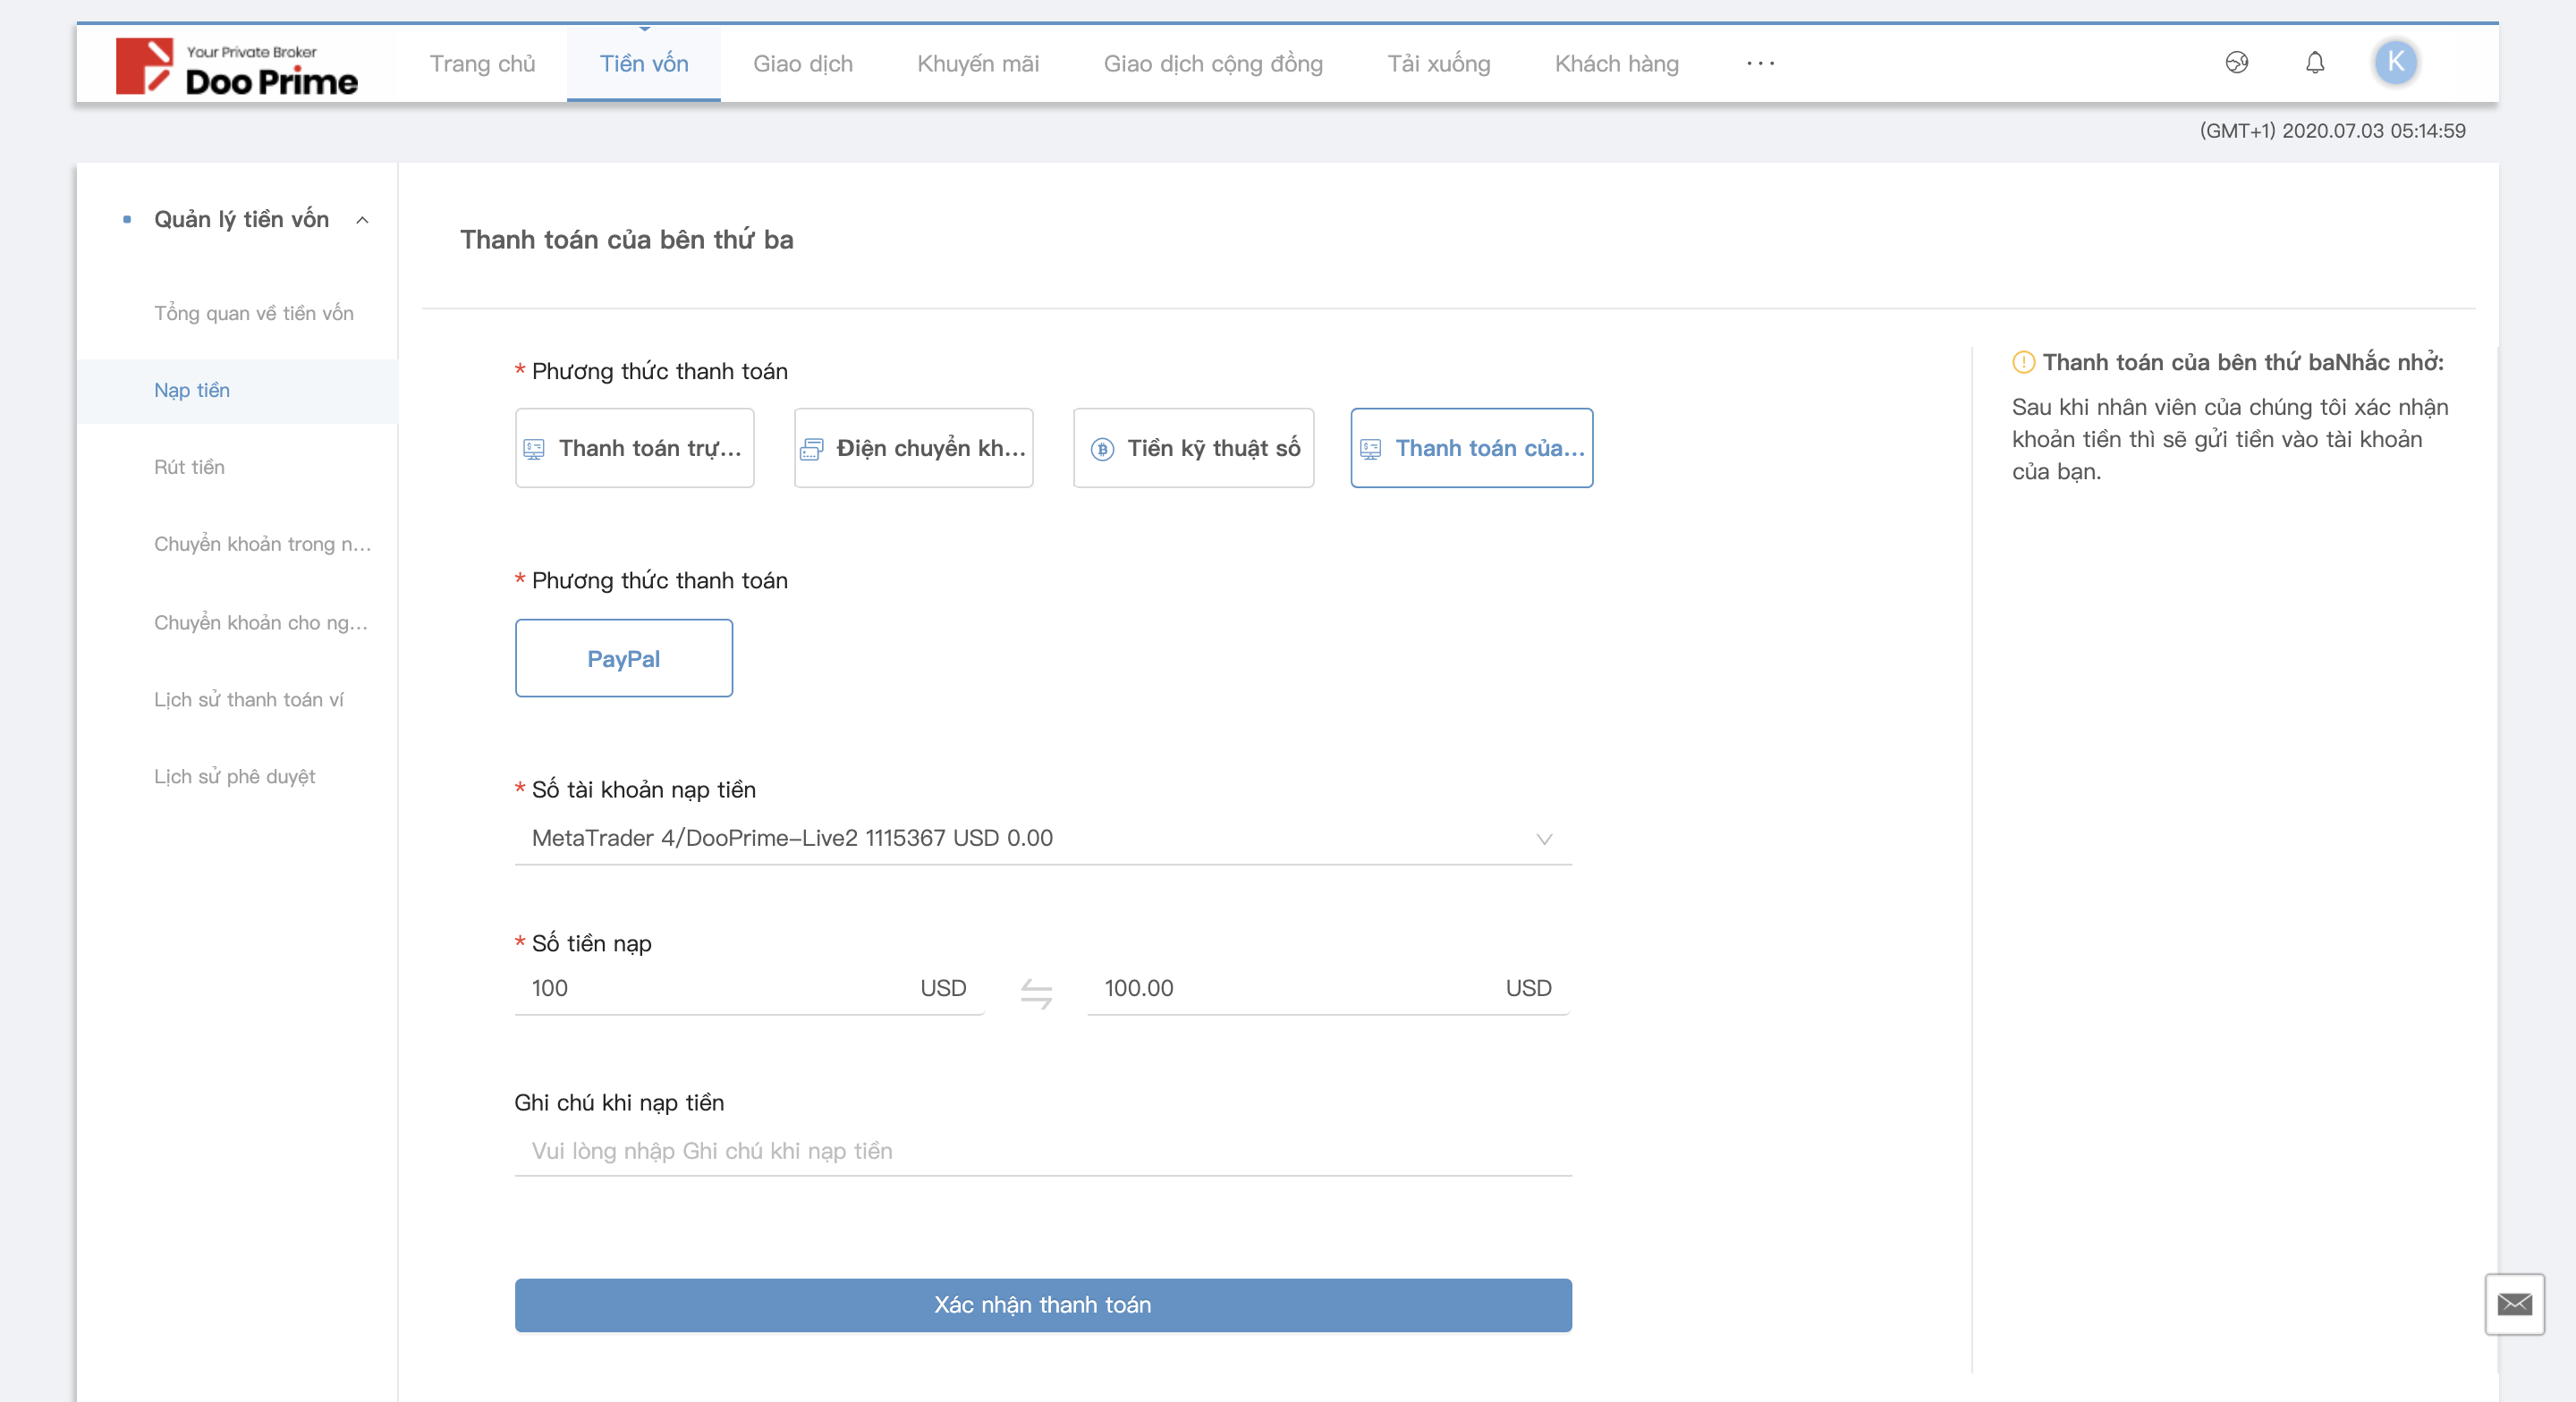
Task: Open 'Lịch sử phê duyệt' sidebar item
Action: (234, 776)
